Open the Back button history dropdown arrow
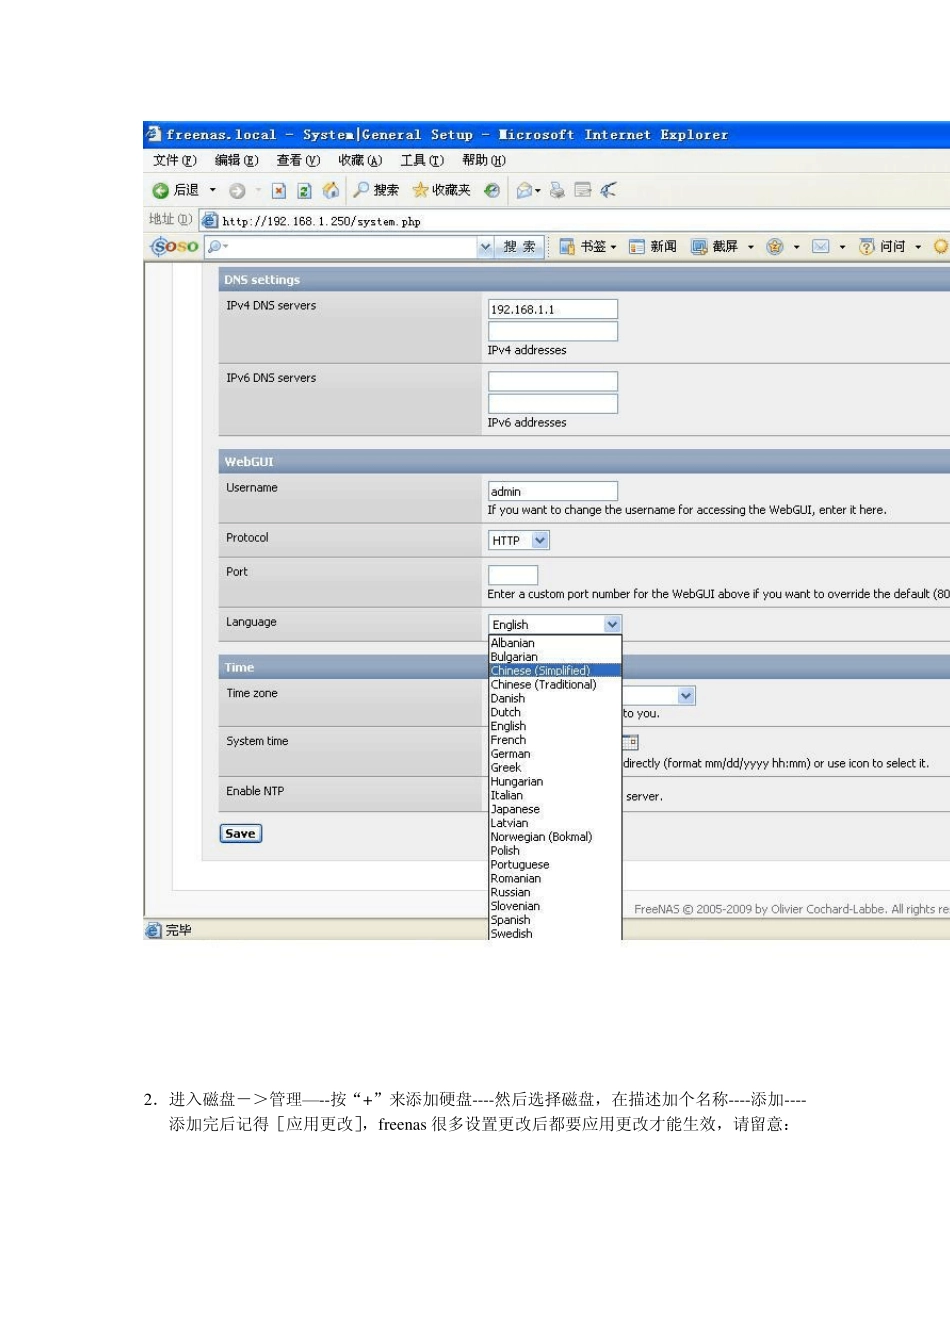 click(x=212, y=190)
